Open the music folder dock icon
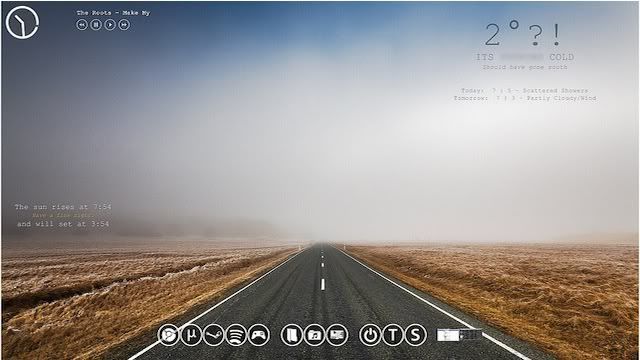Image resolution: width=640 pixels, height=360 pixels. click(314, 335)
